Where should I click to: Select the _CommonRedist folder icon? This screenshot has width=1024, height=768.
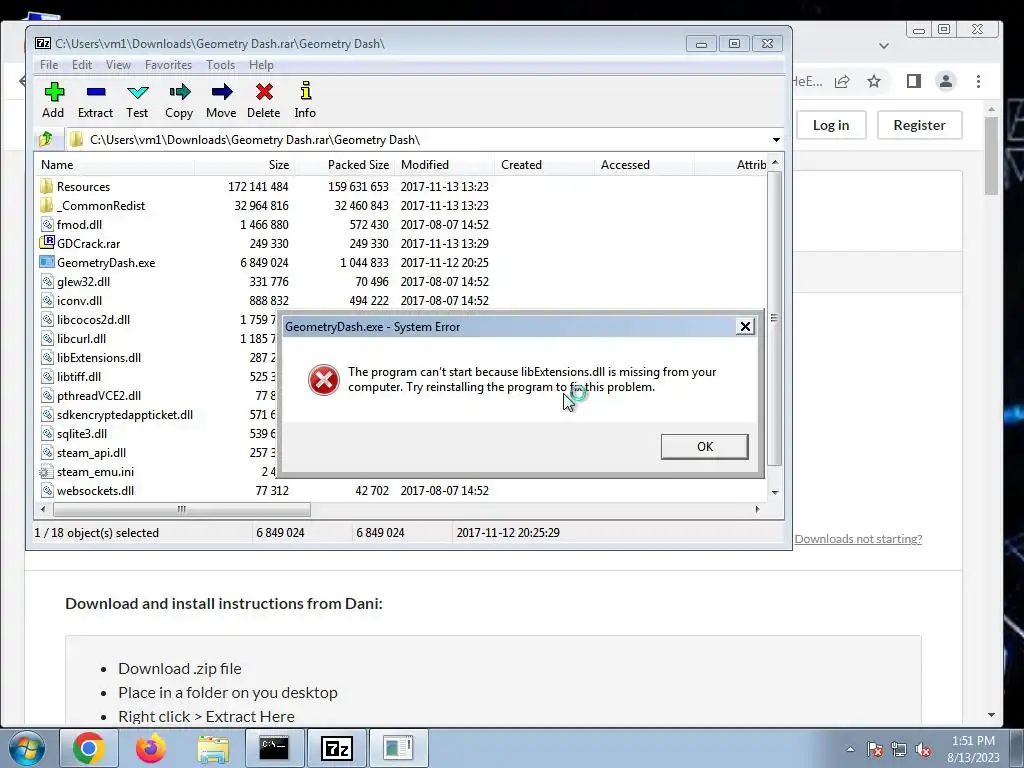46,205
